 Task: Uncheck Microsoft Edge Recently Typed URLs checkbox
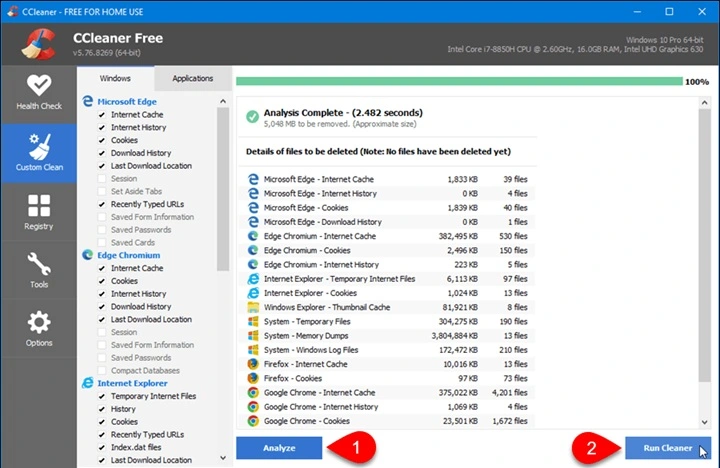click(102, 204)
